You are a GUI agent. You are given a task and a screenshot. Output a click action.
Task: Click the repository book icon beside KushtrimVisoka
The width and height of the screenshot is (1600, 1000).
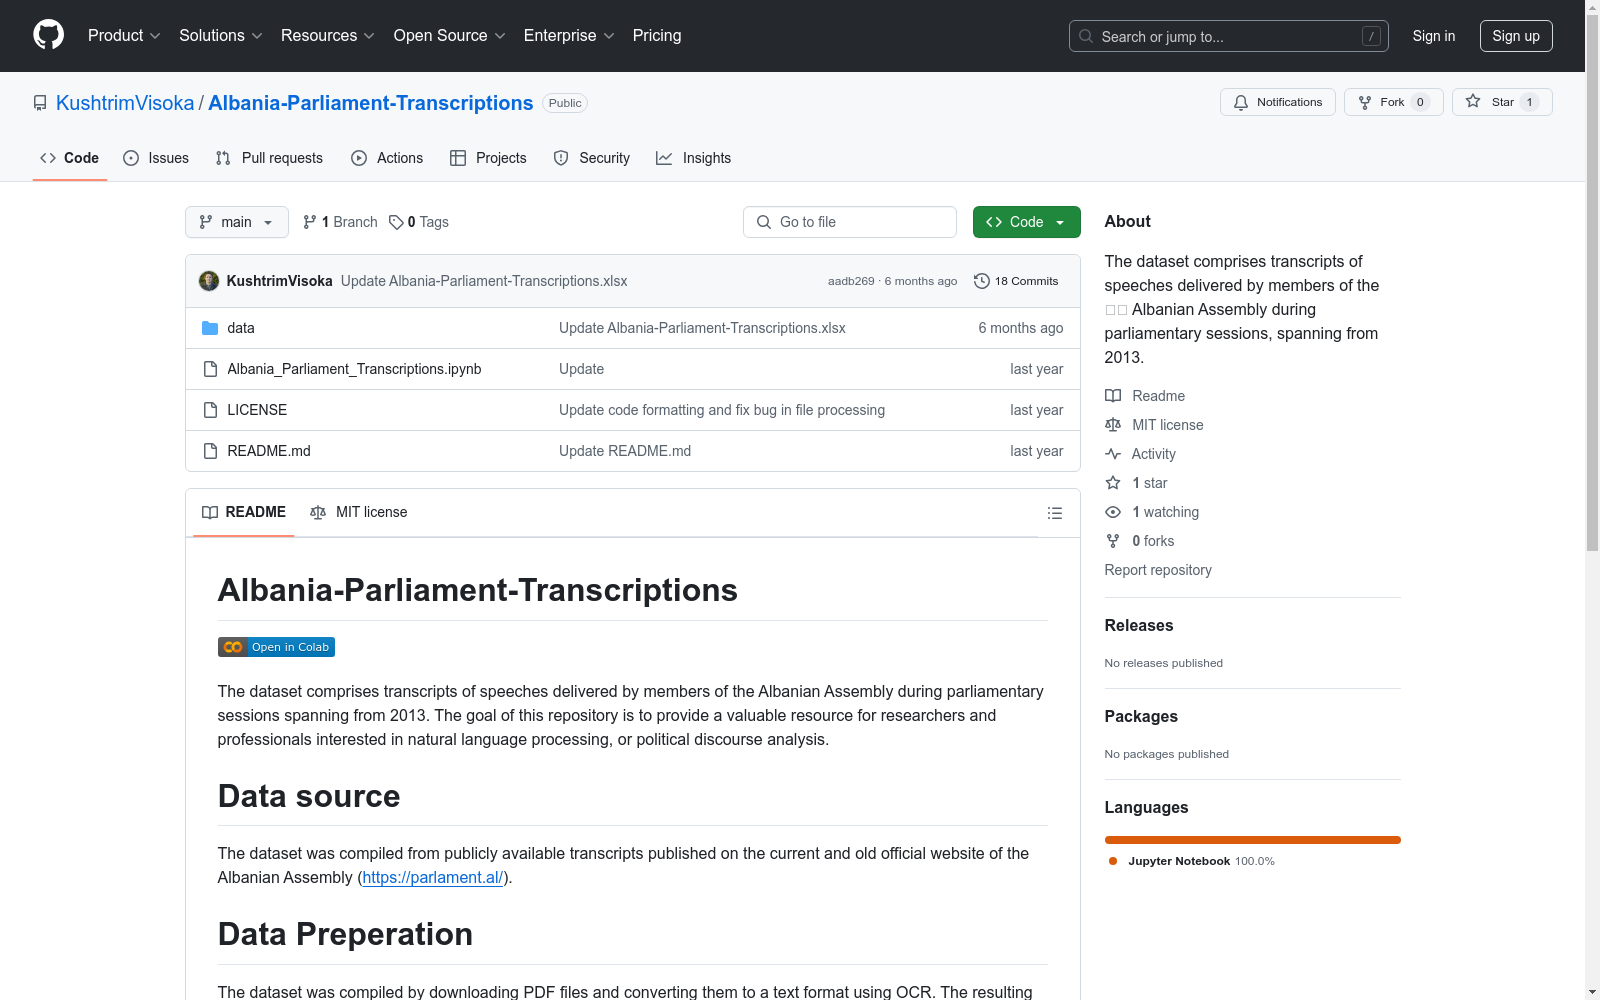point(40,103)
